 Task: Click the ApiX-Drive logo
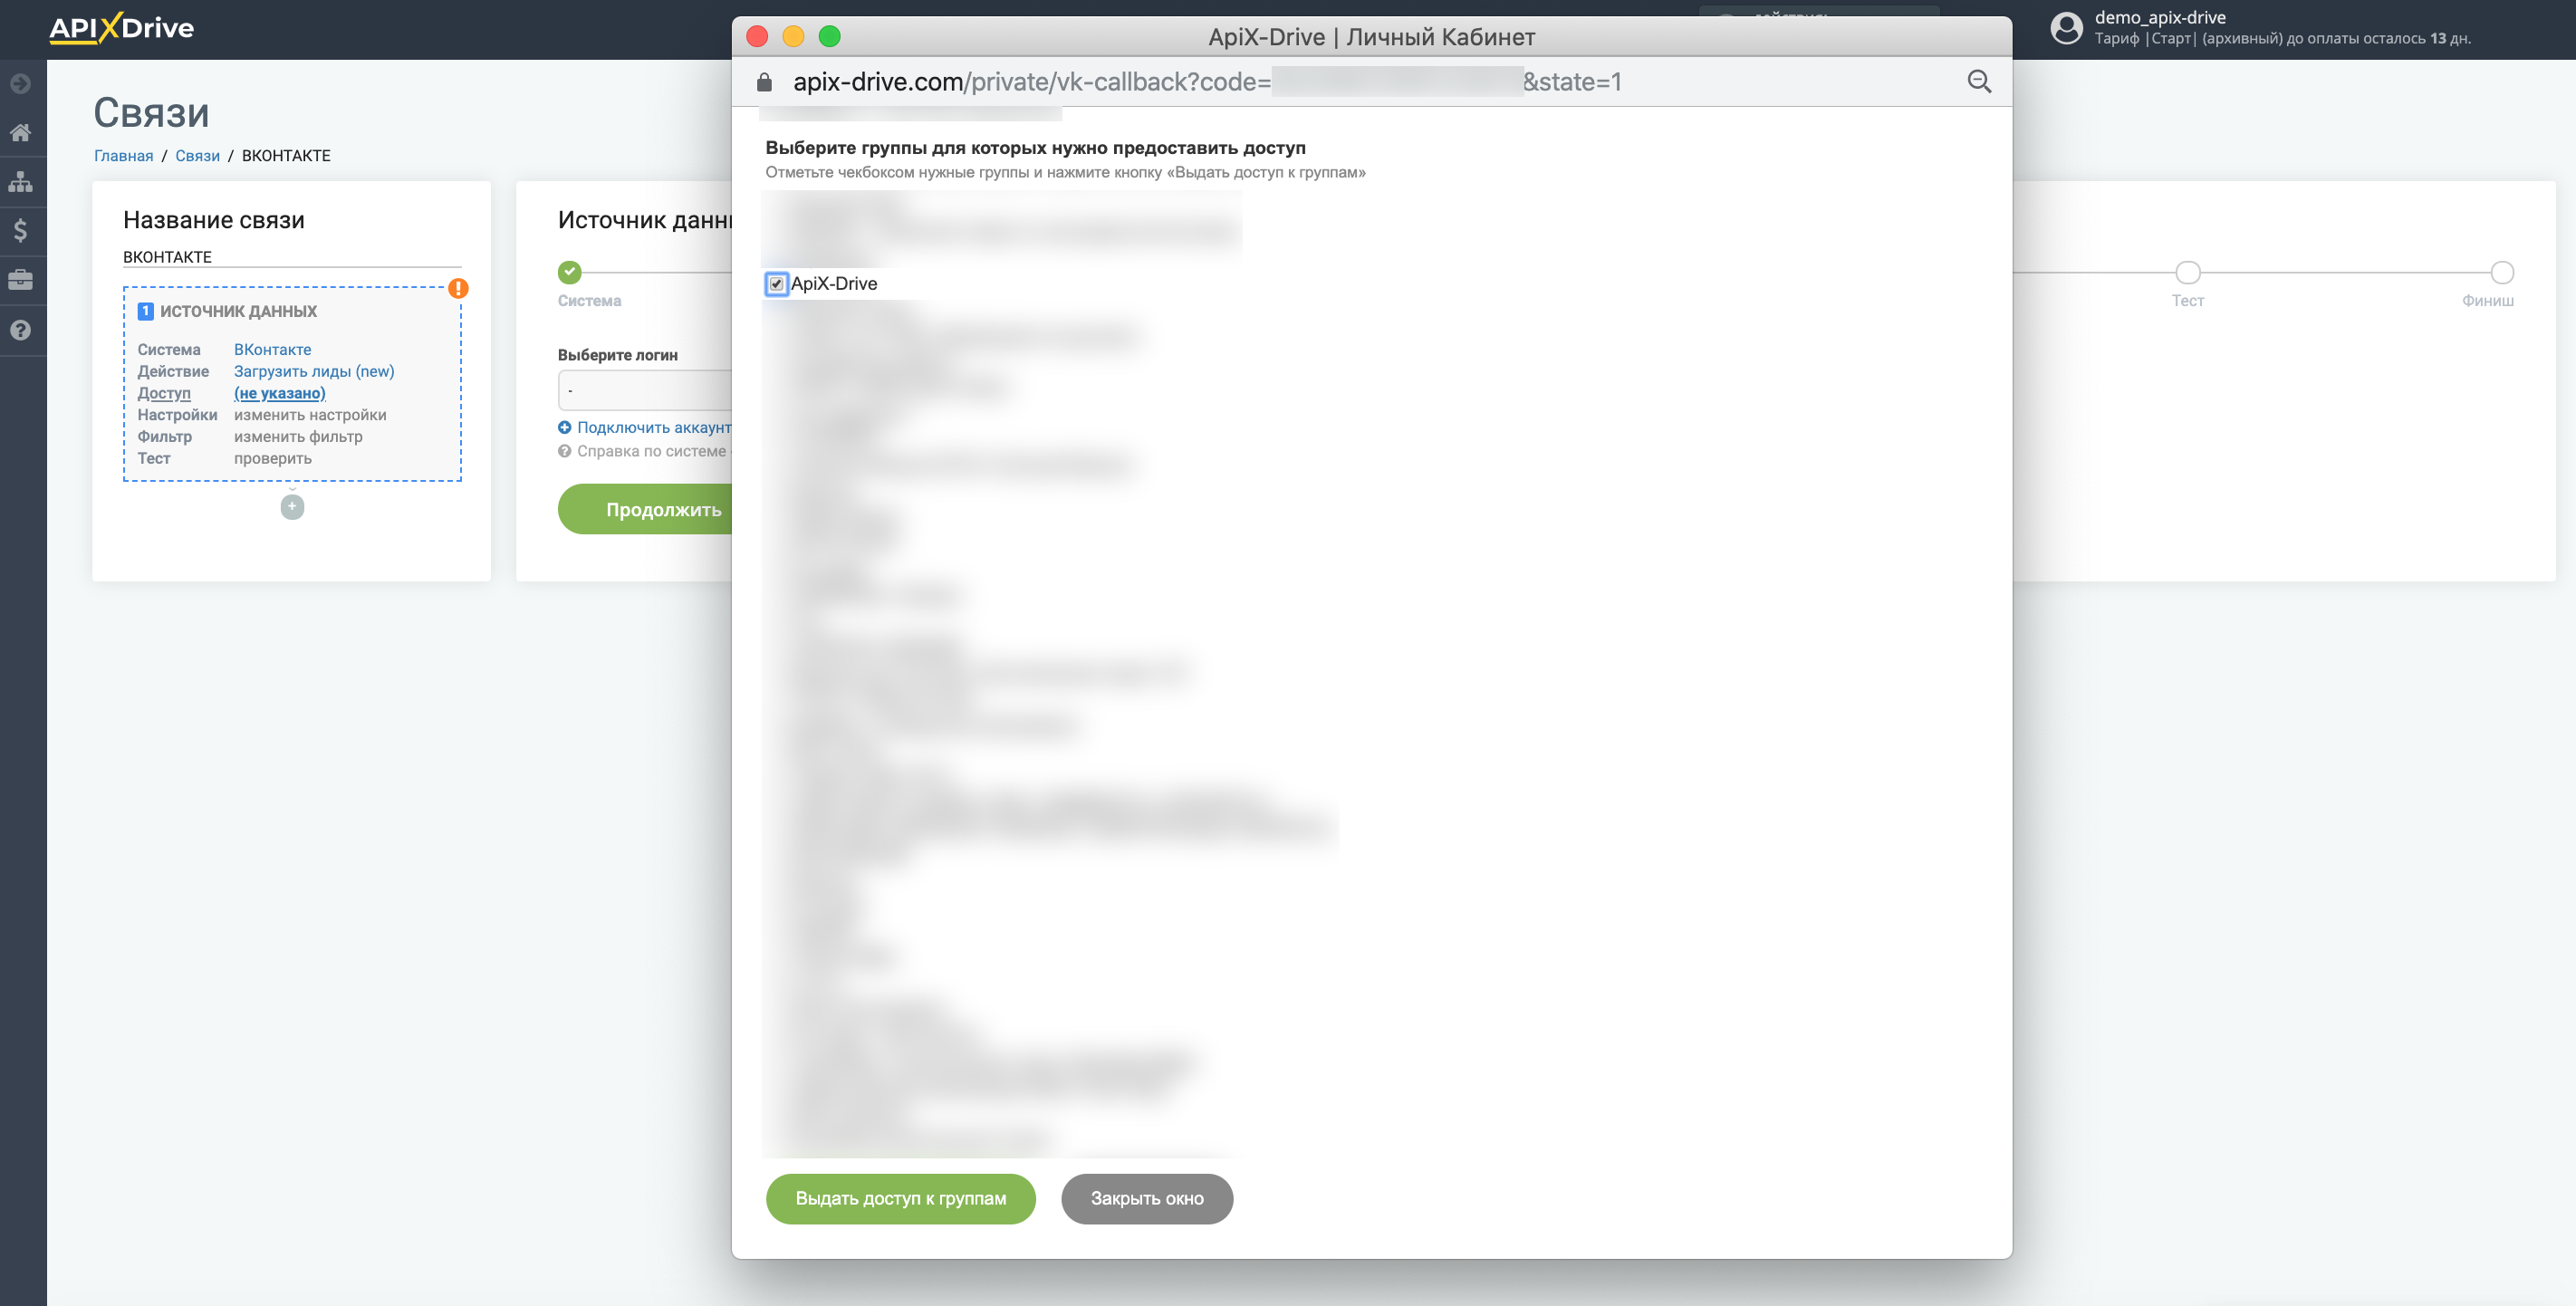(x=122, y=28)
